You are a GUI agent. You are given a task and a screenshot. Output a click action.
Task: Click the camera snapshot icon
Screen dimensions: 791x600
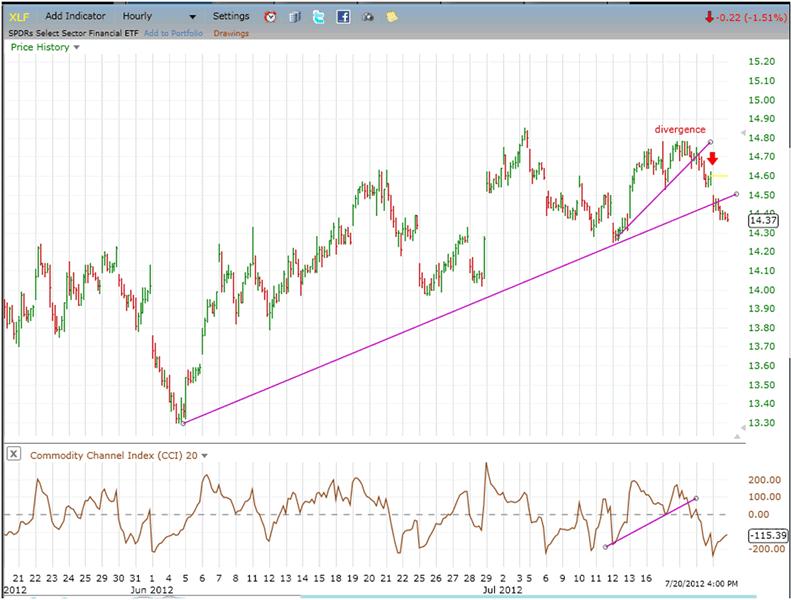point(367,17)
